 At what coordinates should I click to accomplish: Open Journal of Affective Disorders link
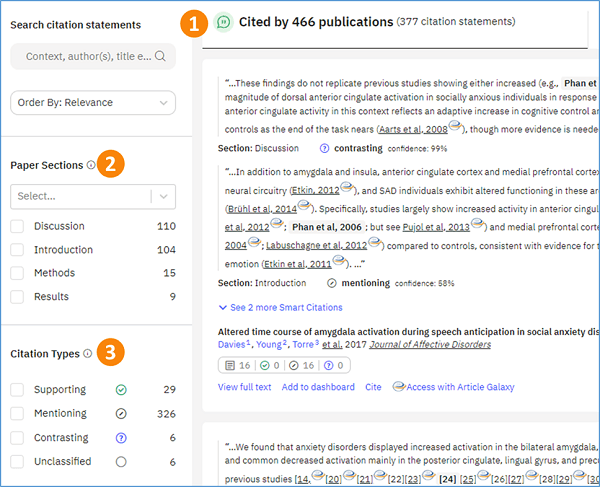tap(430, 344)
